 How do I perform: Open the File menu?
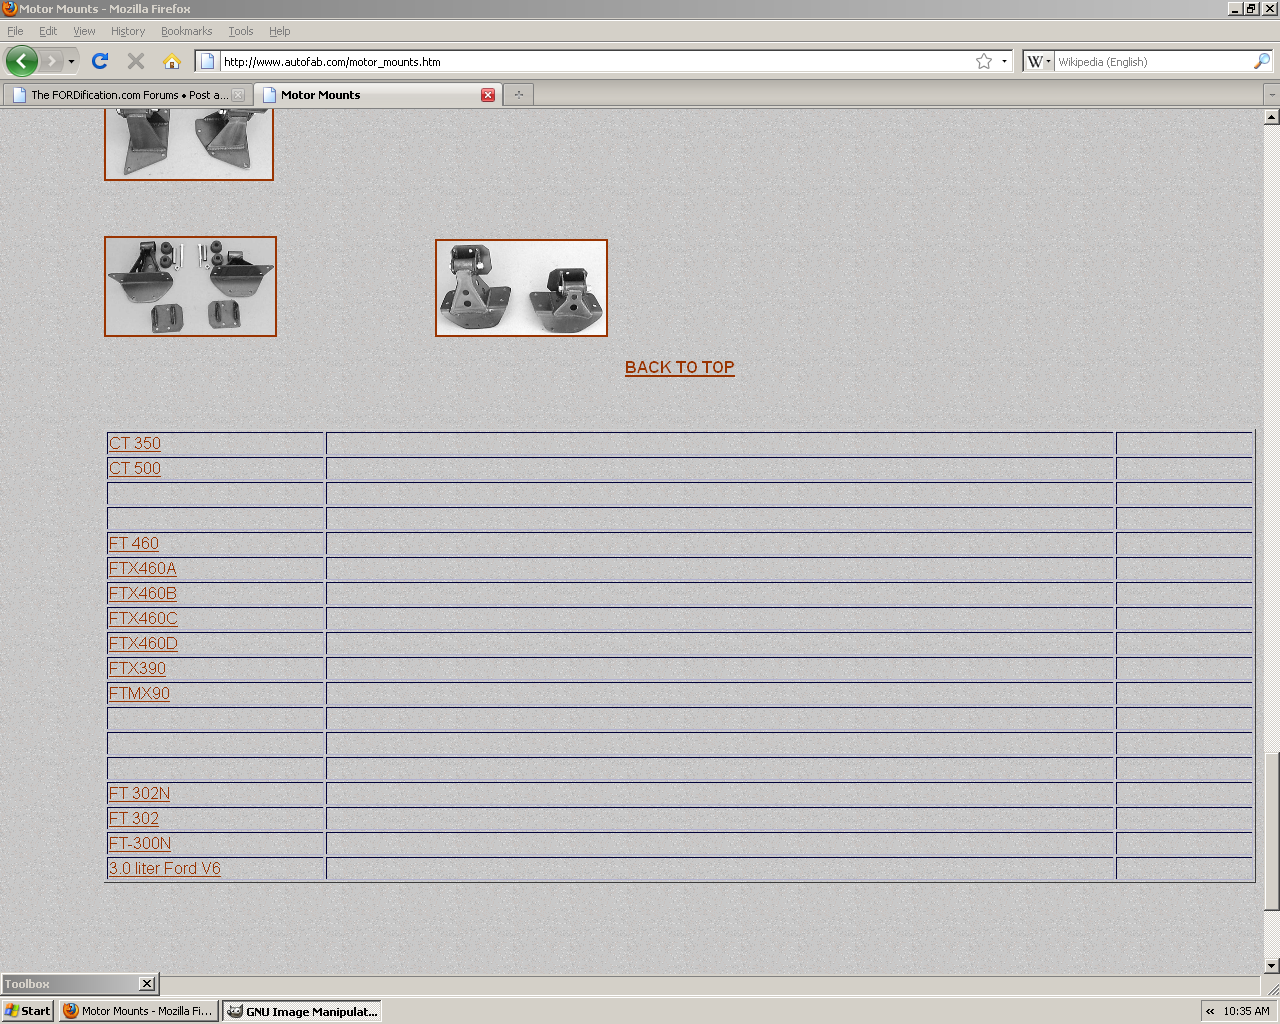[x=15, y=31]
